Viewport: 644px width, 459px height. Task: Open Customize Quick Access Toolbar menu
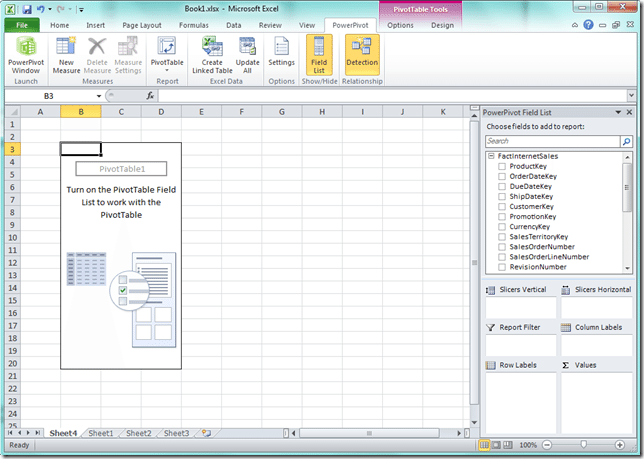tap(81, 9)
